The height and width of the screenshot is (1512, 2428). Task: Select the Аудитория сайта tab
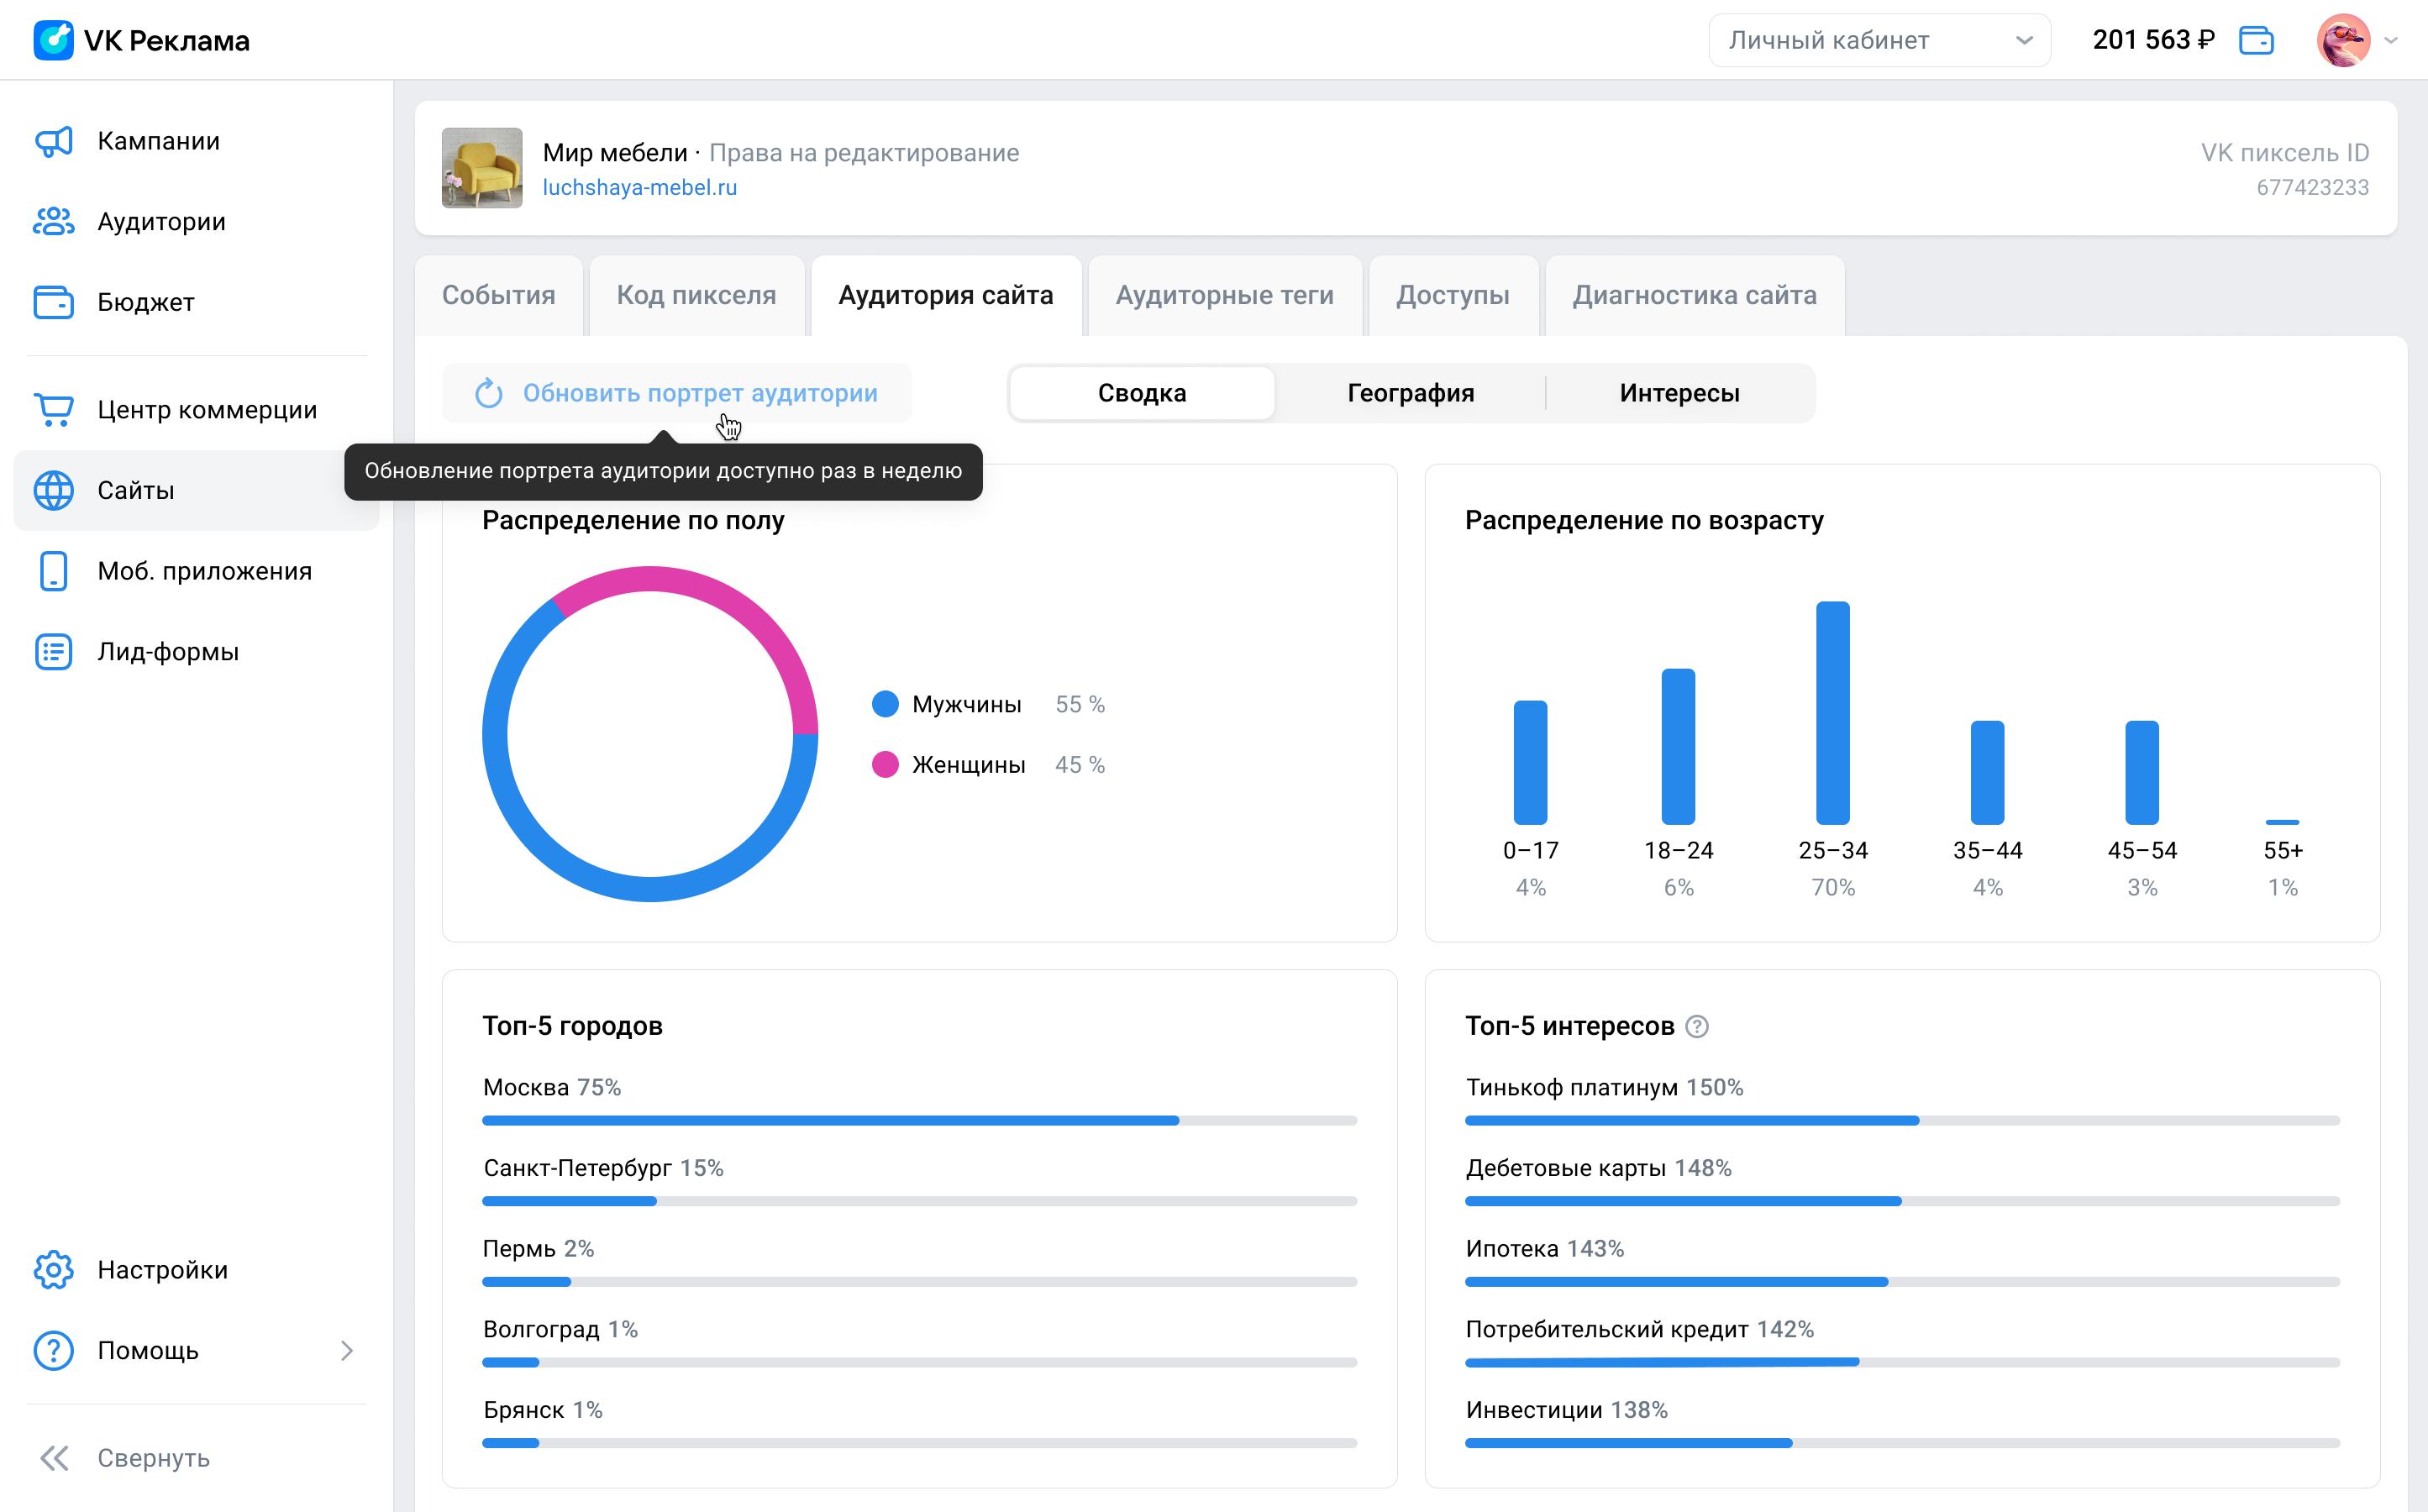(x=946, y=295)
